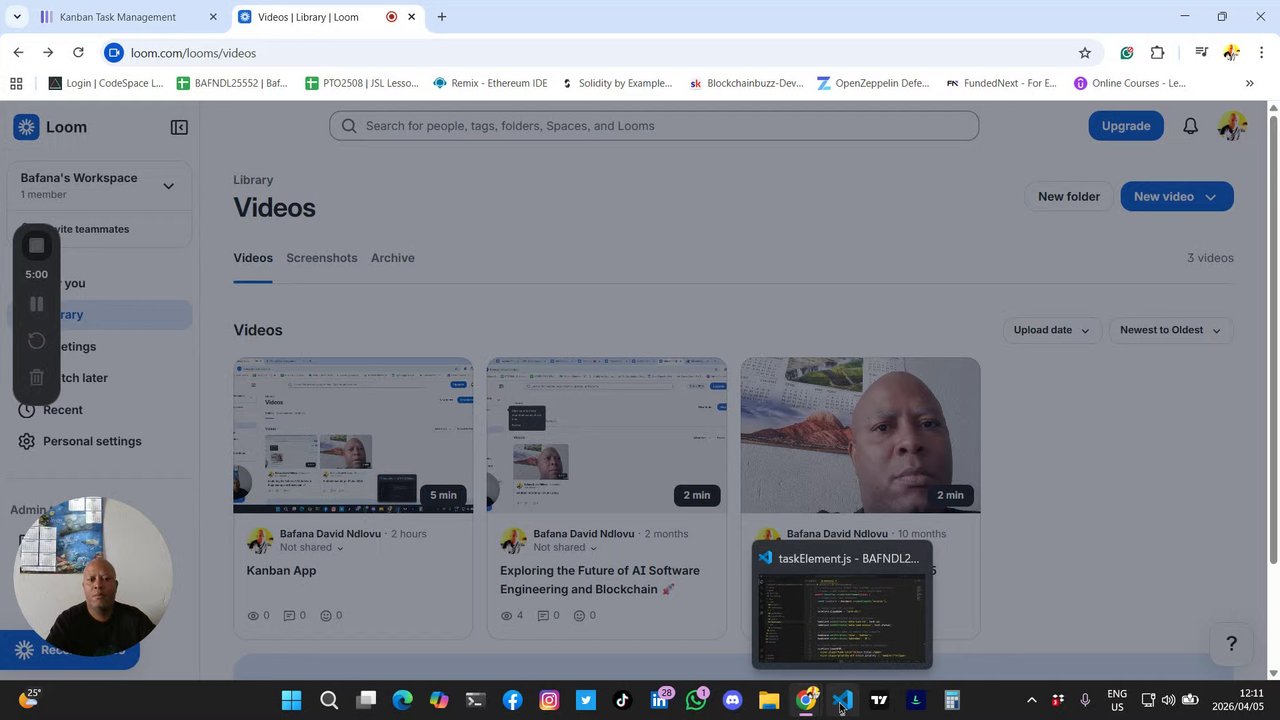Close the Kanban Task Management tab
This screenshot has width=1280, height=720.
pos(213,17)
